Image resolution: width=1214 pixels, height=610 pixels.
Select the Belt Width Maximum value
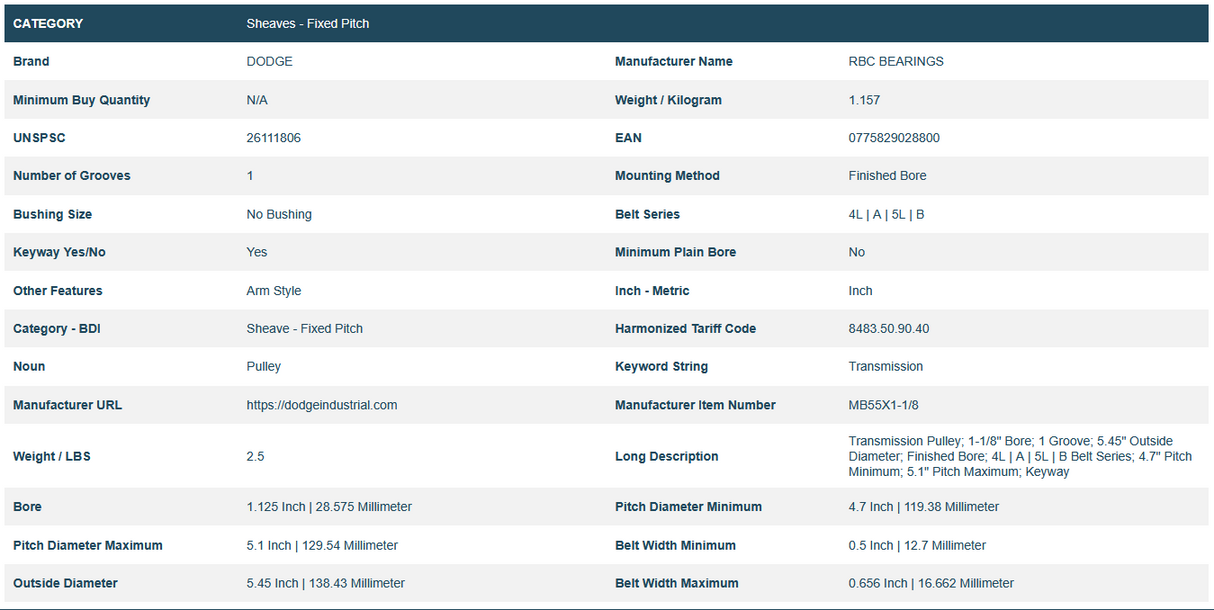[930, 583]
